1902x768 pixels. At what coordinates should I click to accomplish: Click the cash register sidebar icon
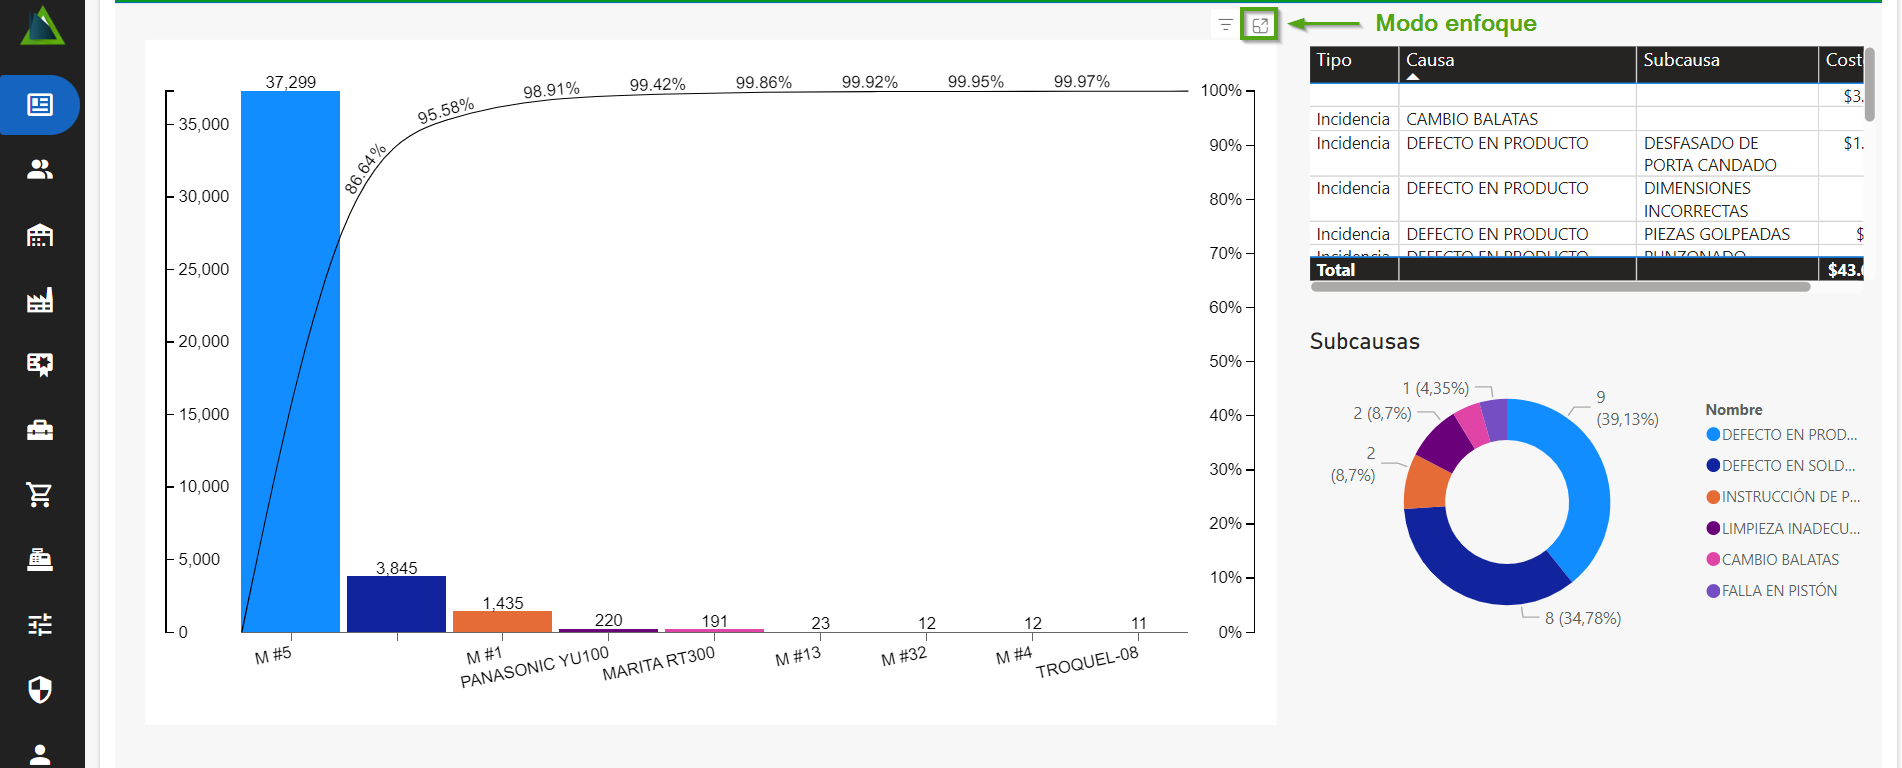click(40, 559)
